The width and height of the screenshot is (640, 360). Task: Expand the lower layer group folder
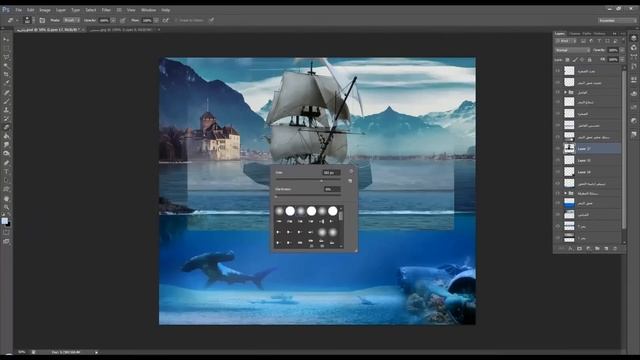[565, 193]
